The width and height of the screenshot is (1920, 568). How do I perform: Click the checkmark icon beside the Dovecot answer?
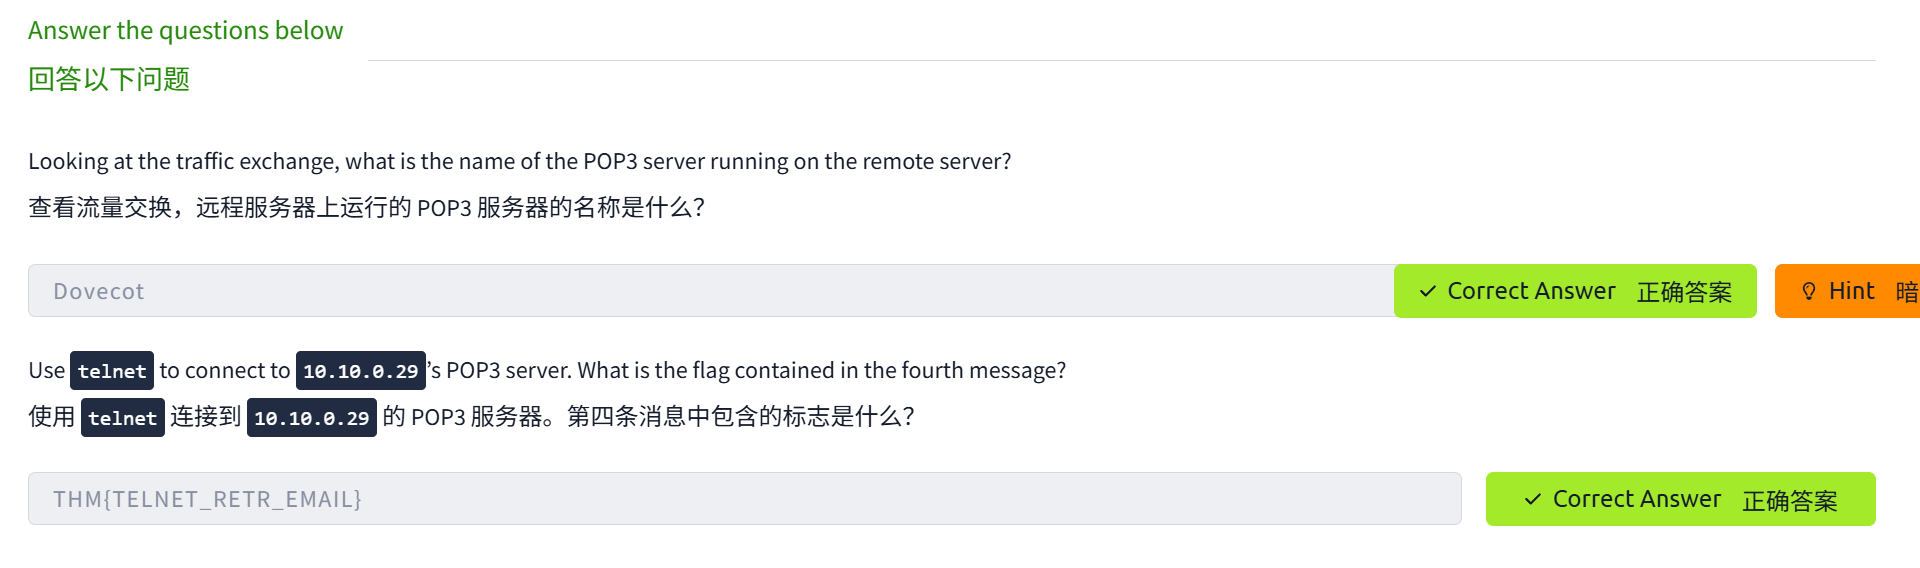coord(1428,291)
